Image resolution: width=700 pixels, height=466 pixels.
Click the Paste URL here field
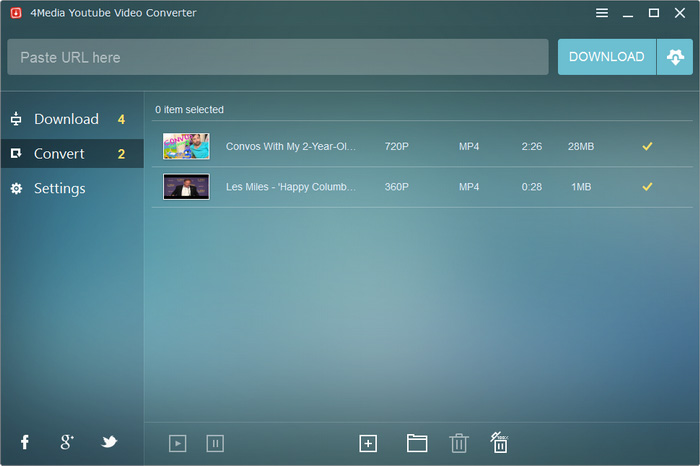(x=278, y=57)
